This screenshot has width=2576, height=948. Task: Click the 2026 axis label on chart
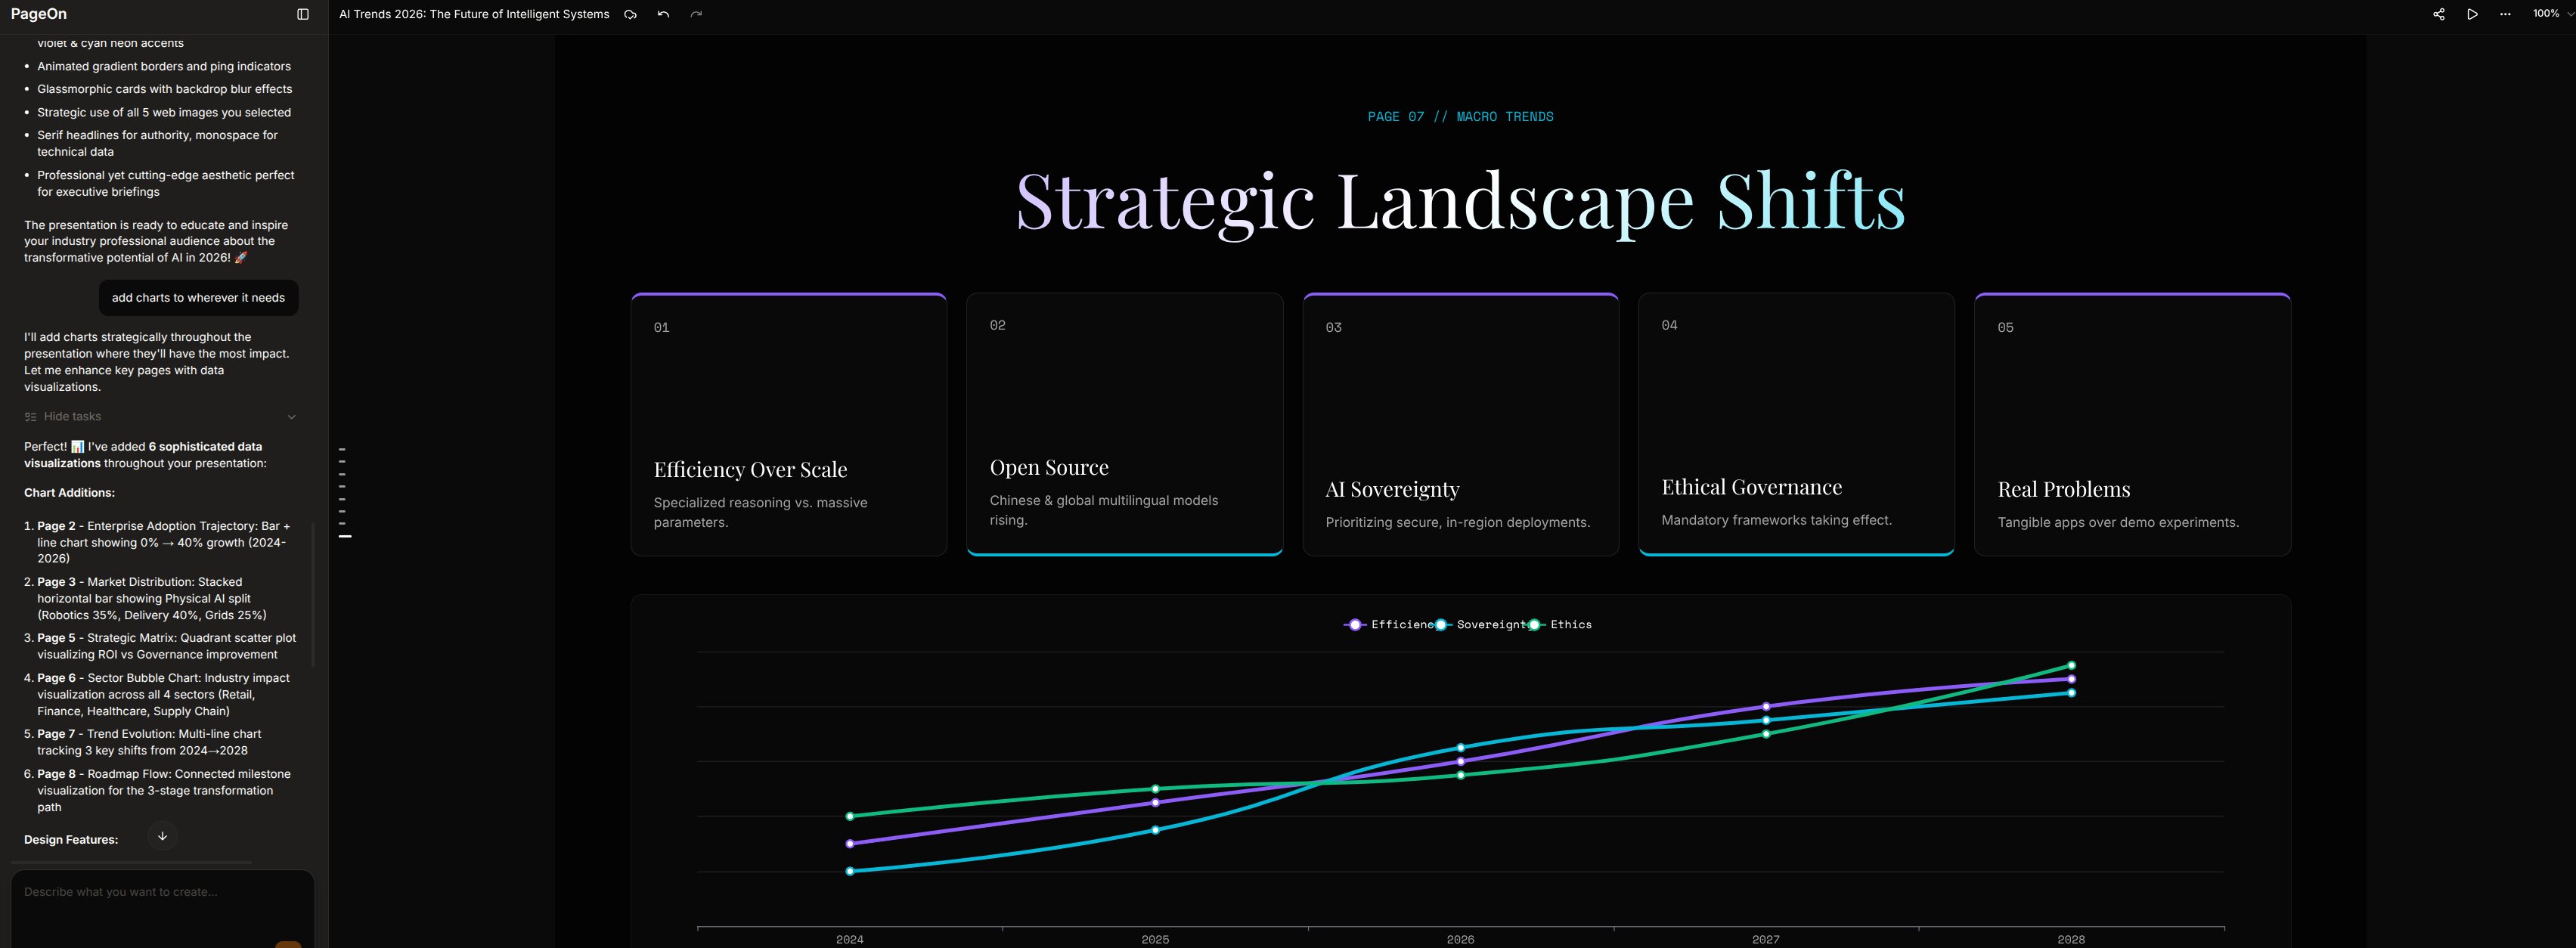[x=1460, y=939]
